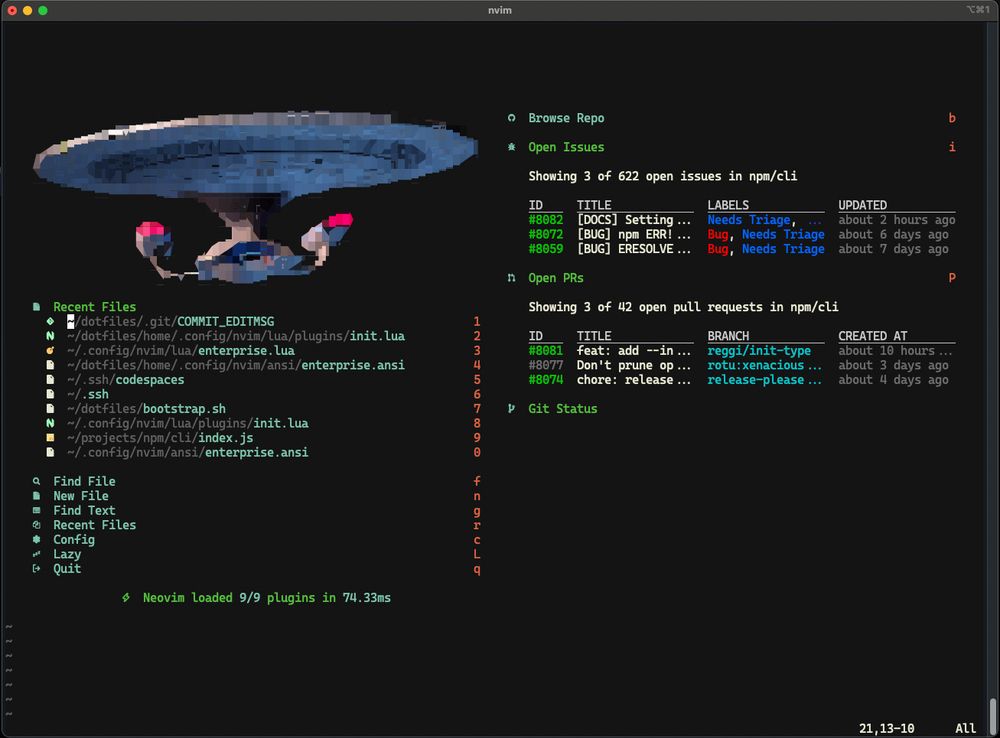The image size is (1000, 738).
Task: Open ~/.config/nvim/lua/plugins/init.lua
Action: pyautogui.click(x=188, y=424)
